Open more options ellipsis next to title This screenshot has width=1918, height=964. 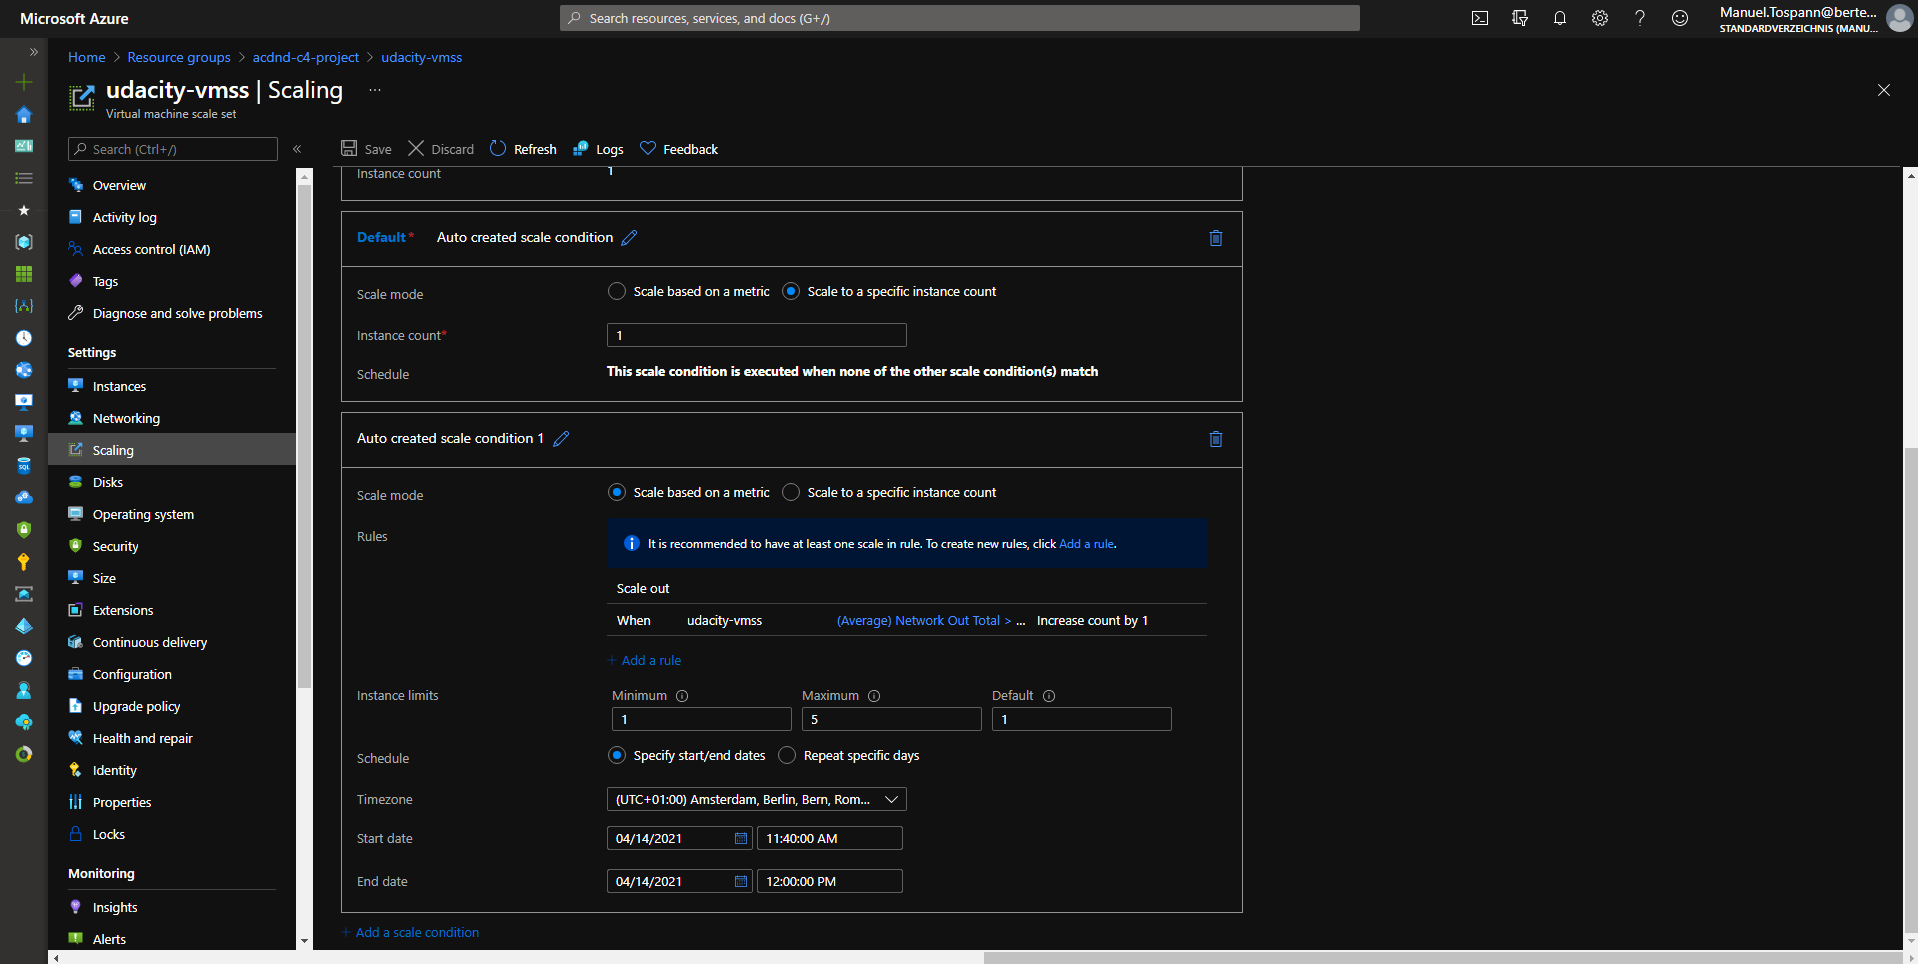tap(375, 90)
